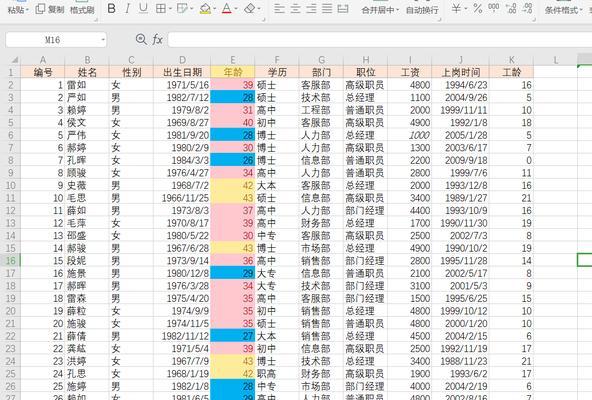Decrease decimal places
The width and height of the screenshot is (592, 400).
527,8
